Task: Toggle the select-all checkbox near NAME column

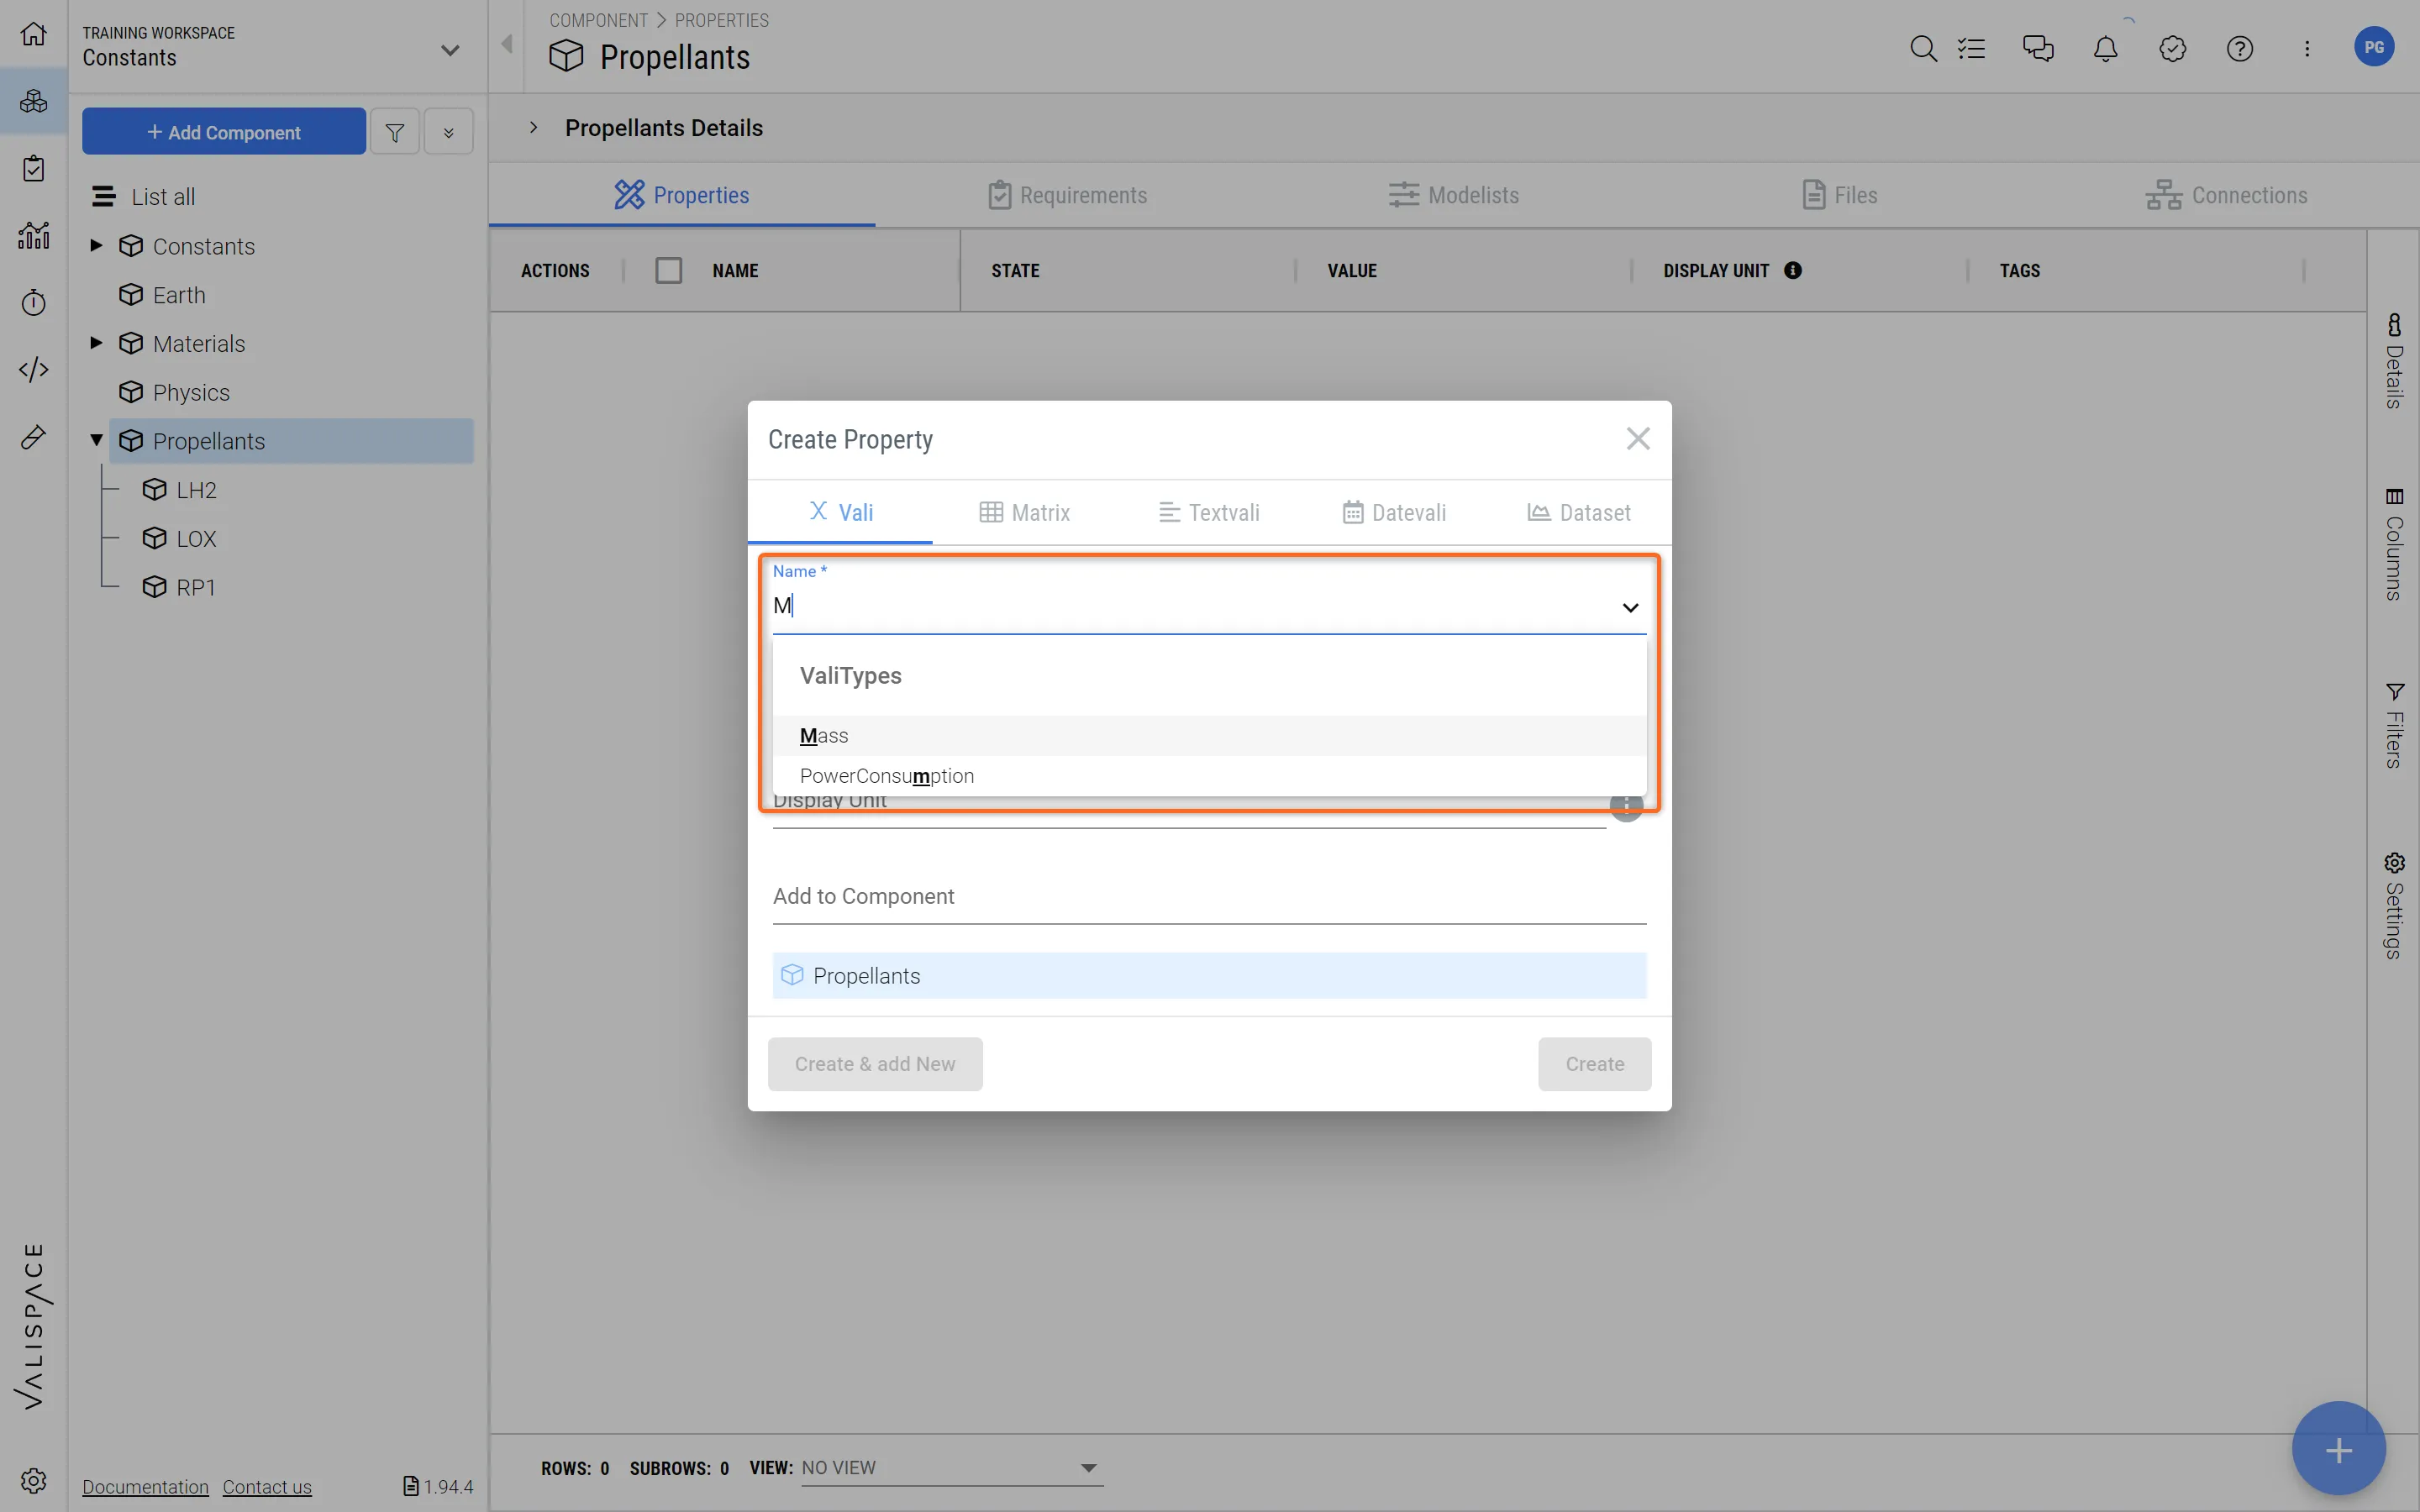Action: [668, 270]
